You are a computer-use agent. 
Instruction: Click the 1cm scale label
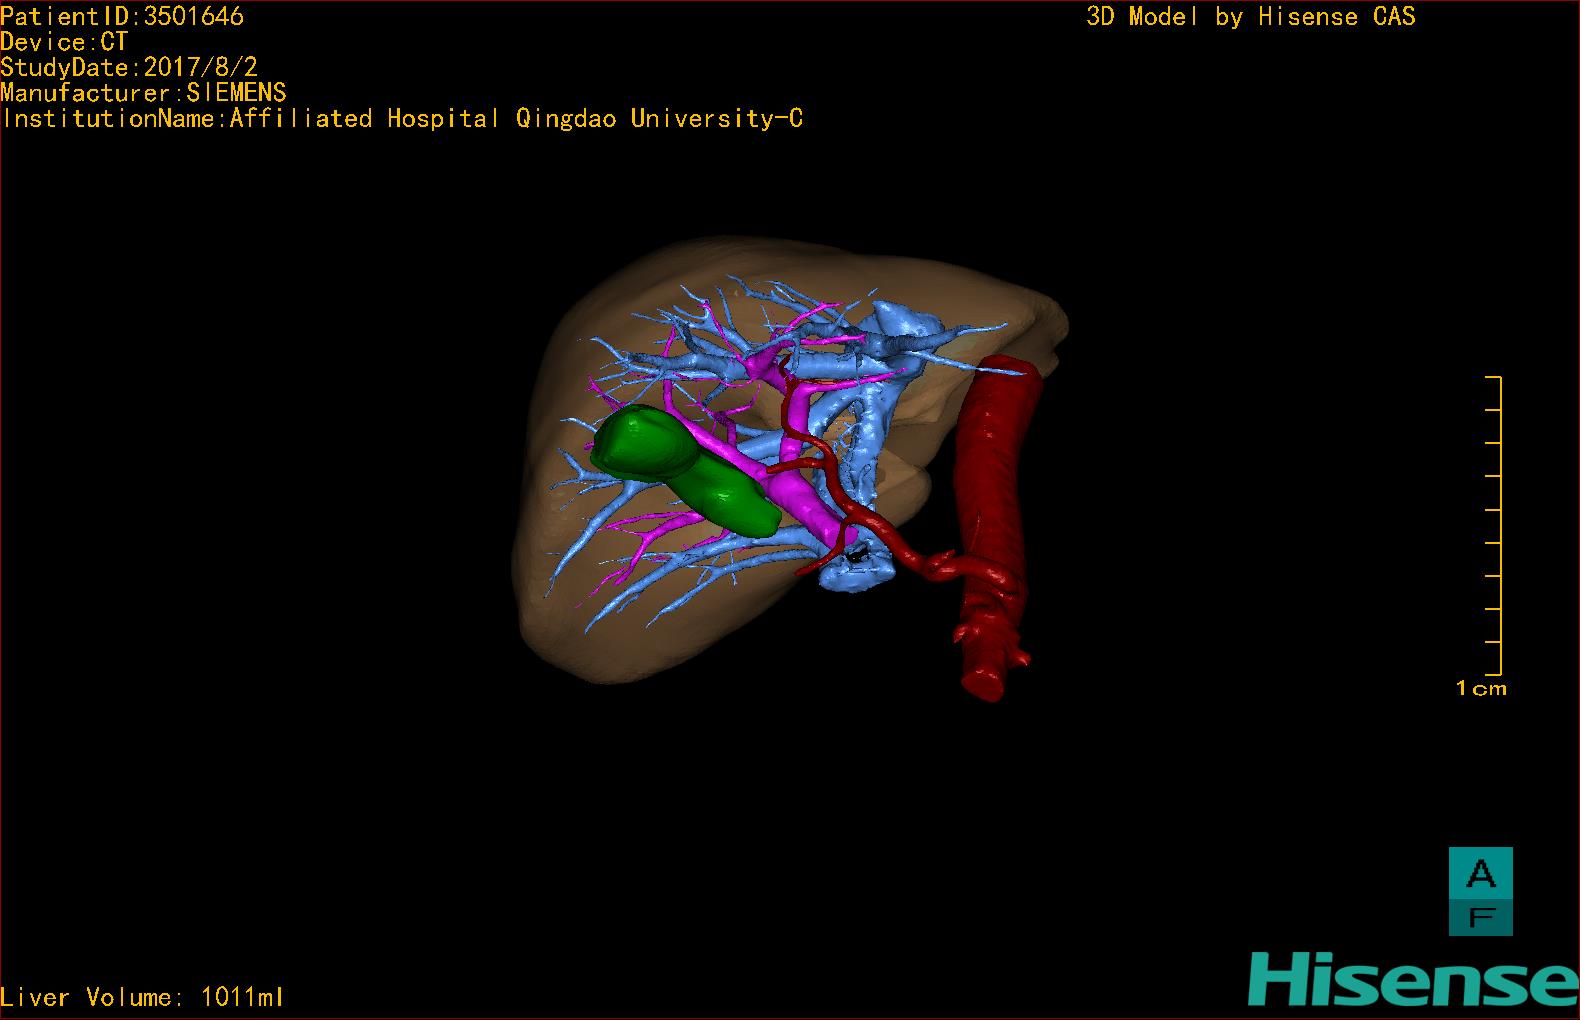pyautogui.click(x=1481, y=688)
